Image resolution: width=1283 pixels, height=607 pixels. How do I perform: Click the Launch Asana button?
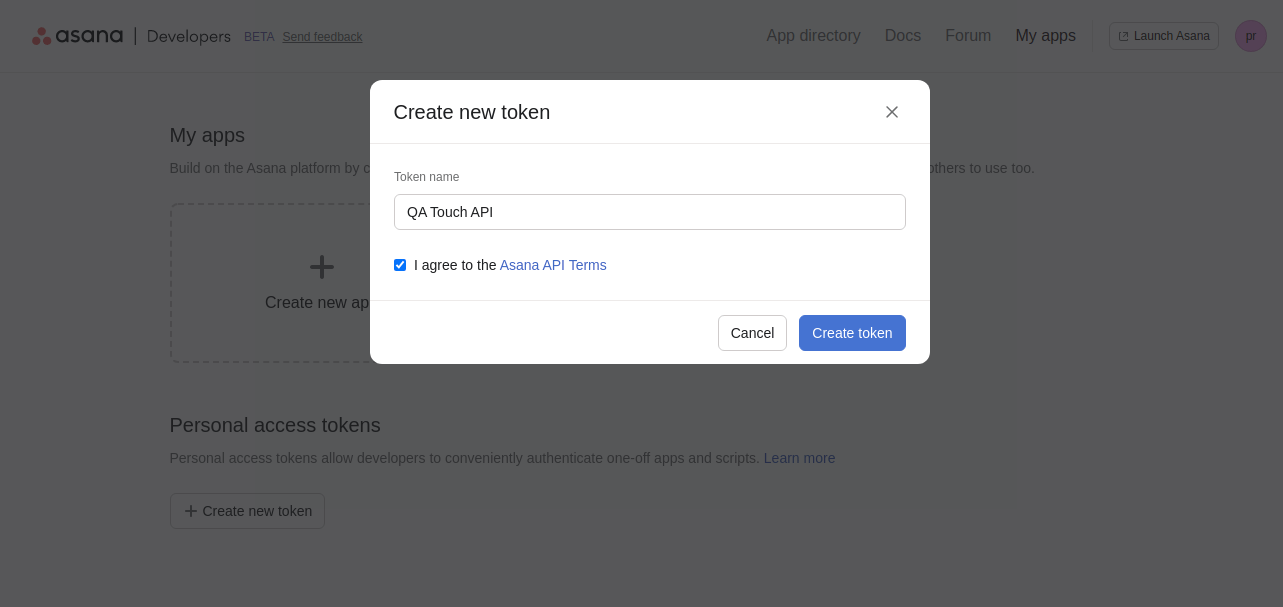coord(1164,35)
